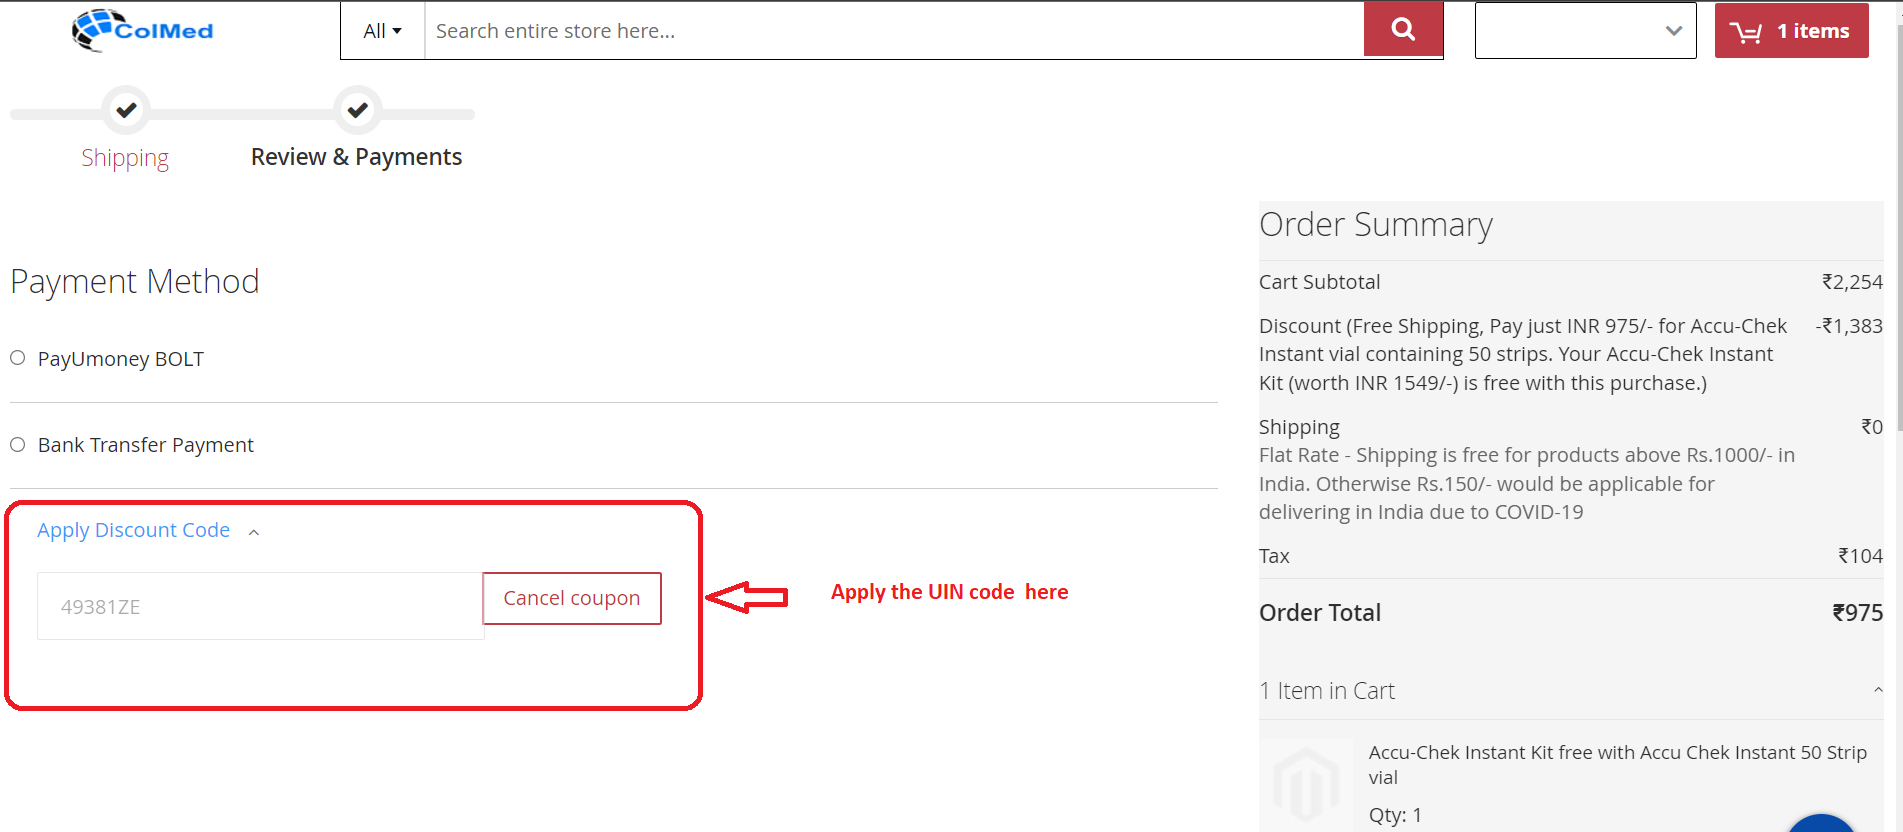Open the shopping cart with 1 items
Image resolution: width=1903 pixels, height=832 pixels.
1790,31
